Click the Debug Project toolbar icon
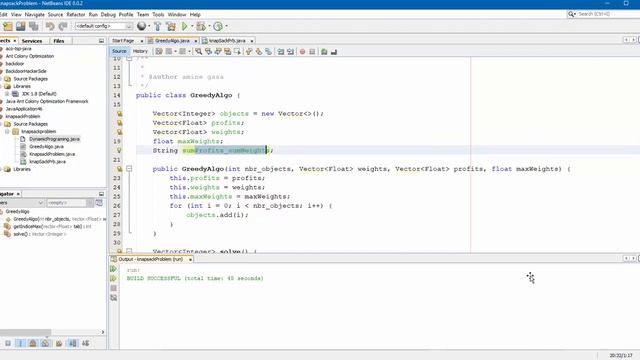 tap(200, 27)
